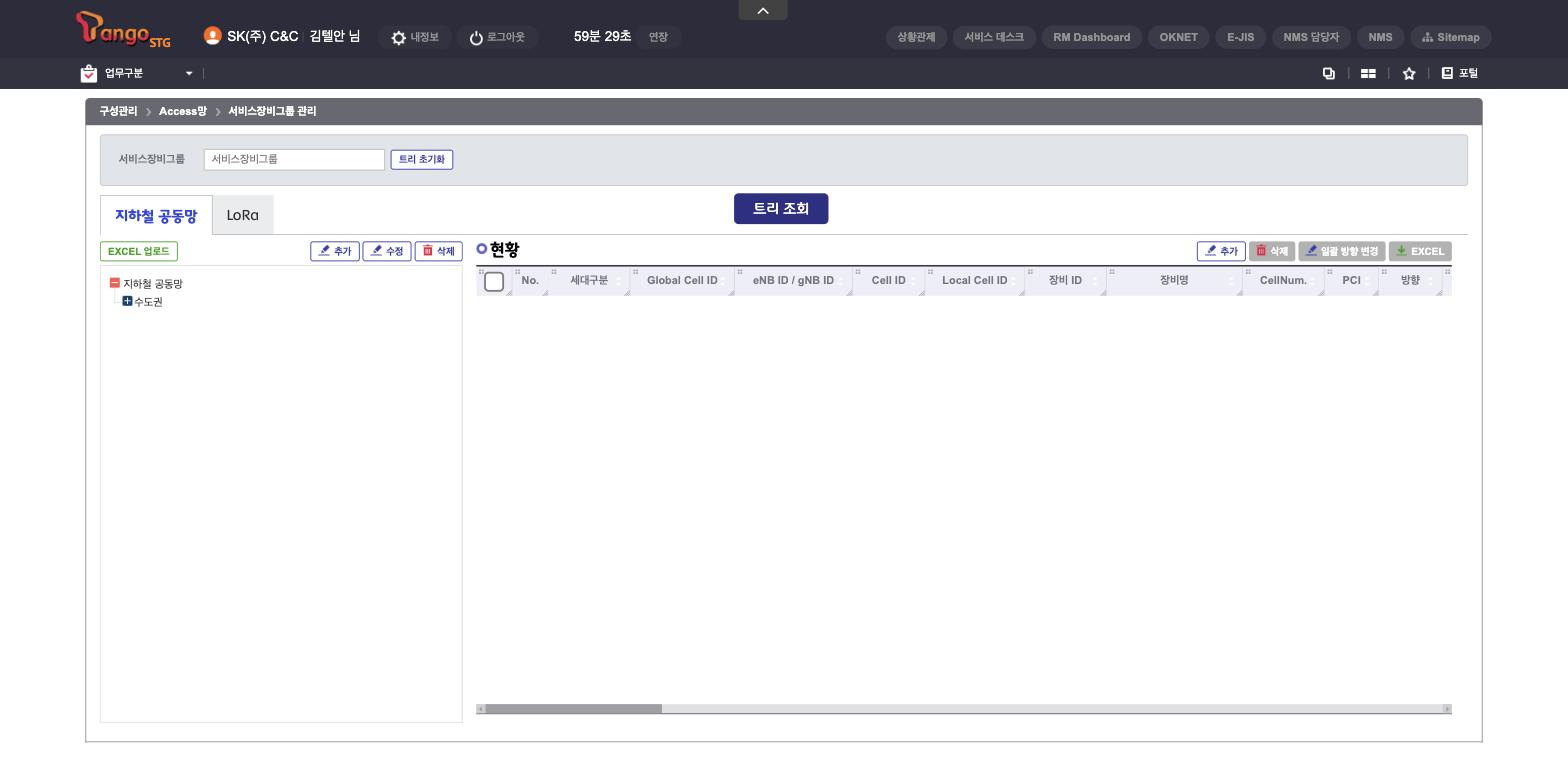The width and height of the screenshot is (1568, 772).
Task: Open the 업무구분 dropdown arrow
Action: coord(189,73)
